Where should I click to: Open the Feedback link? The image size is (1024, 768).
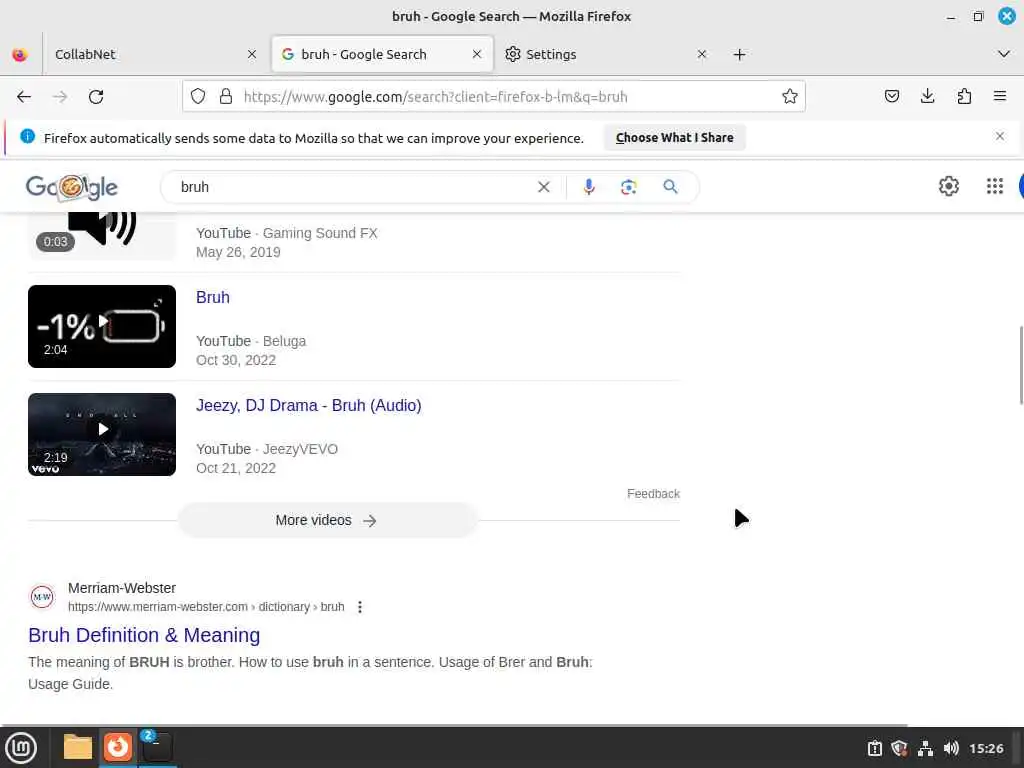click(653, 494)
